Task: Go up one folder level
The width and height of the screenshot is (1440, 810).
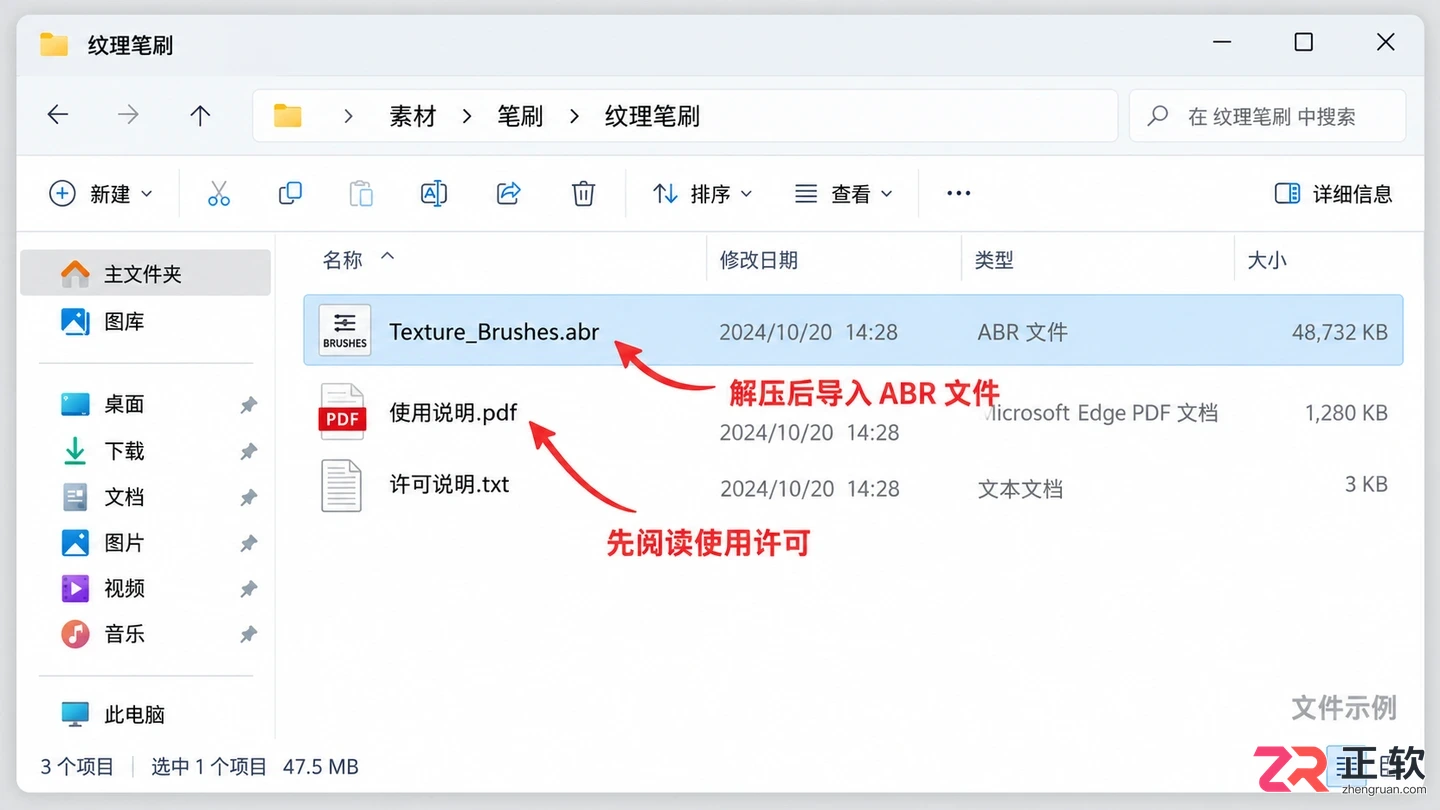Action: pos(200,115)
